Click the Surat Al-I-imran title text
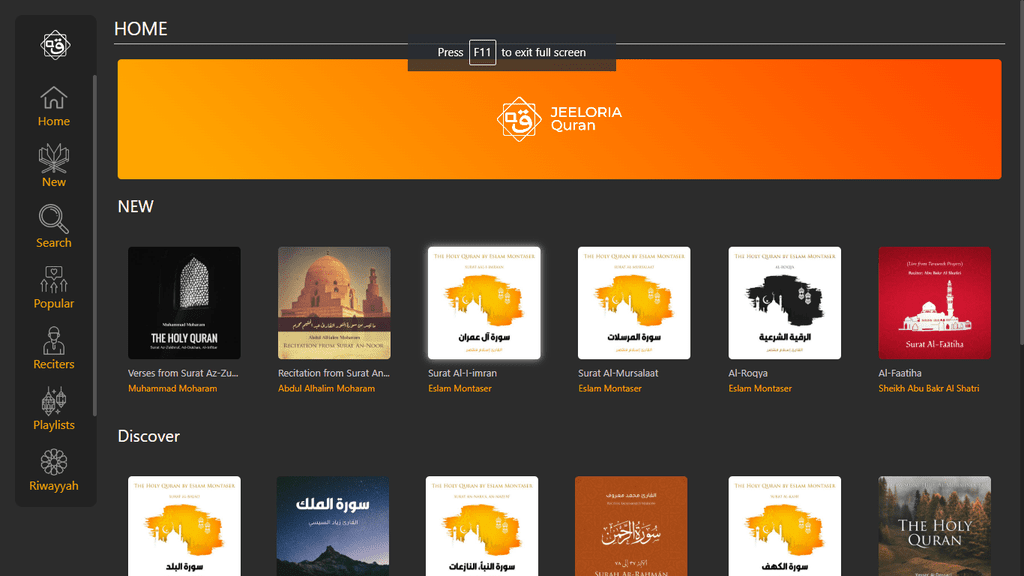The image size is (1024, 576). [x=462, y=374]
